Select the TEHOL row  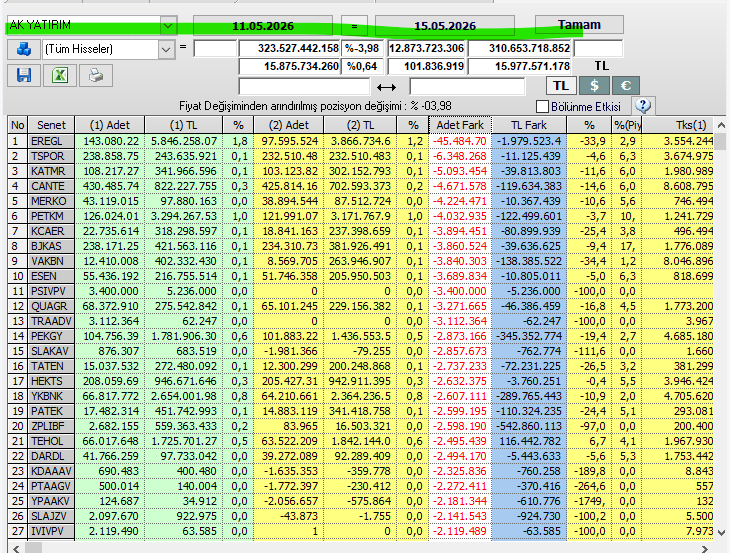(x=360, y=441)
